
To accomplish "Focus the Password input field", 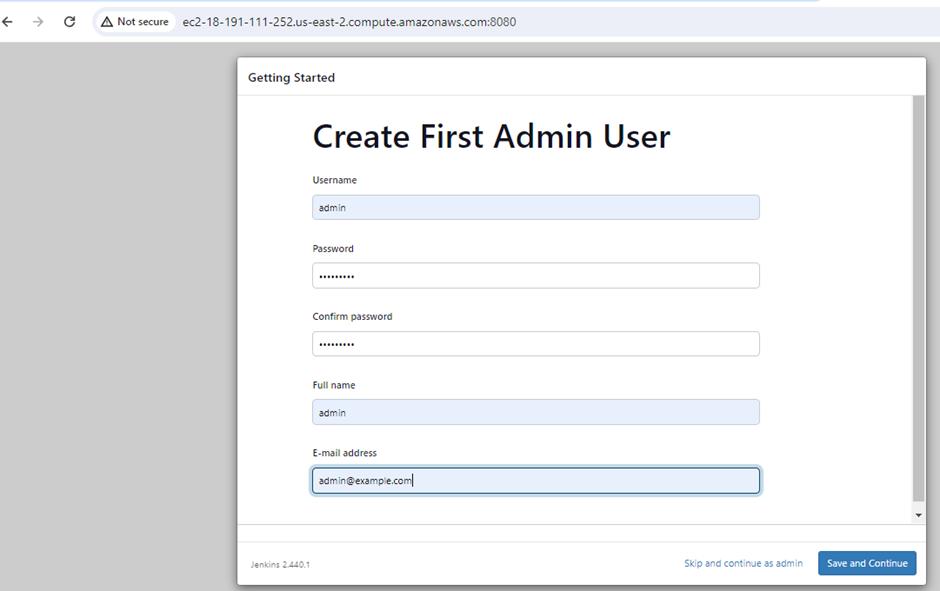I will pyautogui.click(x=535, y=275).
